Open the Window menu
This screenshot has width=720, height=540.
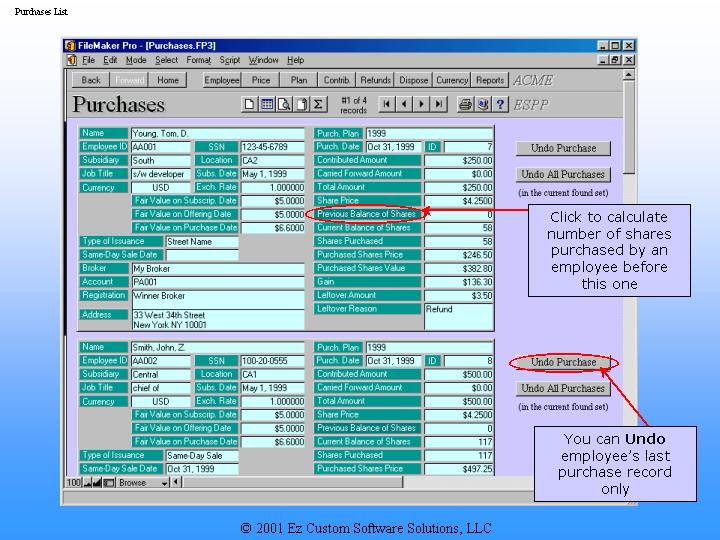click(x=264, y=60)
